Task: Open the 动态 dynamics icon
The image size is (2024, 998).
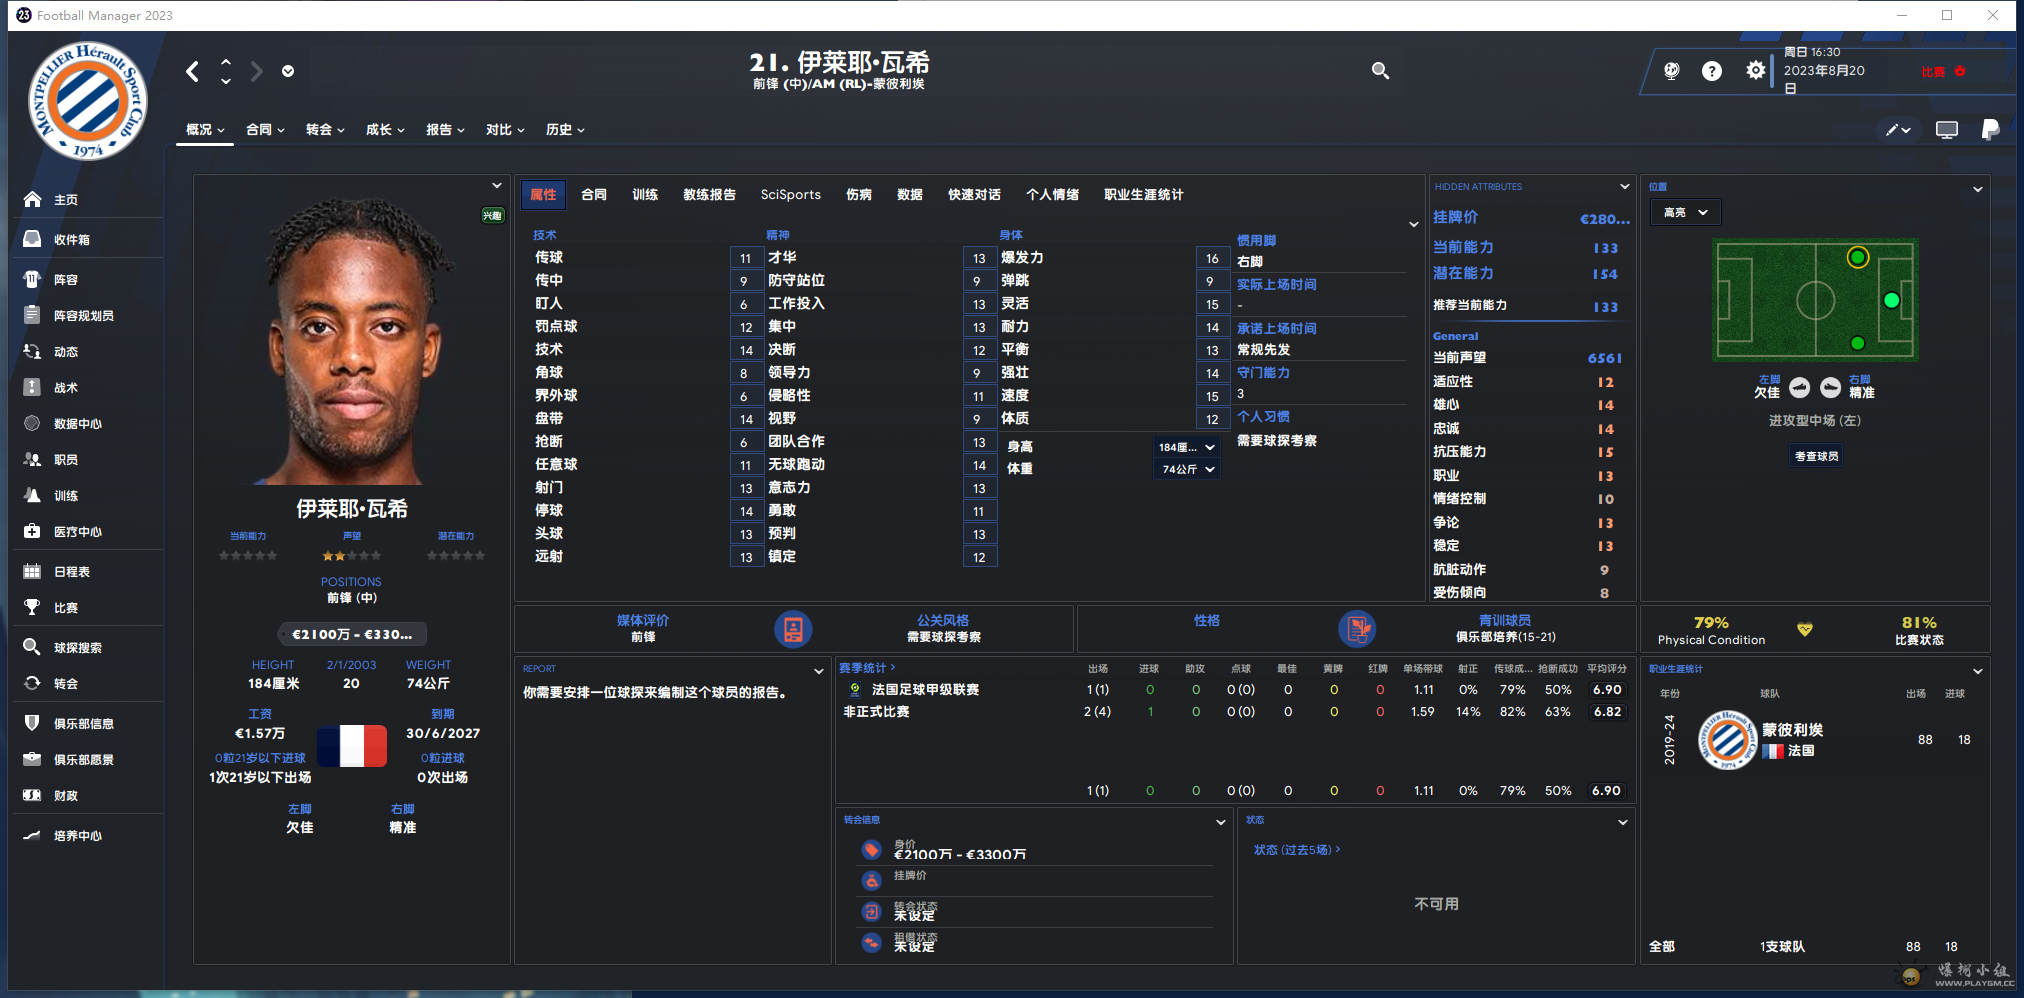Action: pos(32,351)
